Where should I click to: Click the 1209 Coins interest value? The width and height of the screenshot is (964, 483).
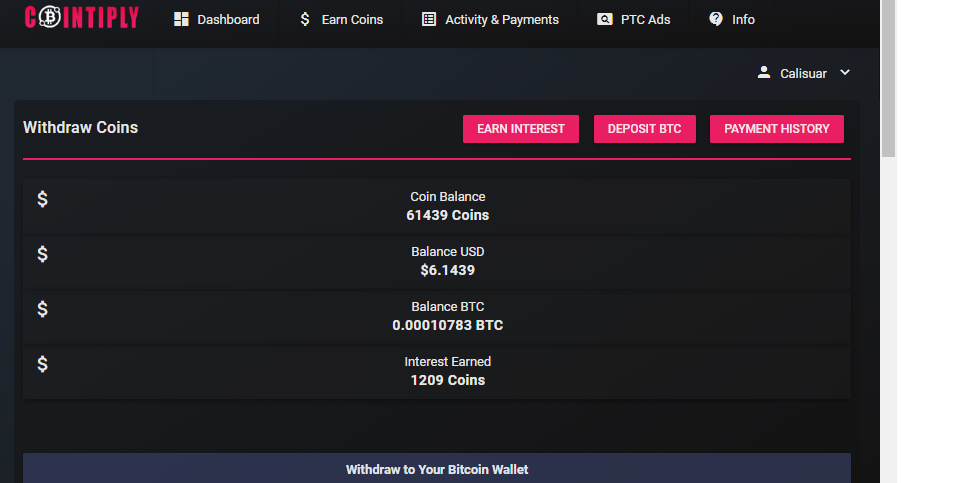pos(448,380)
